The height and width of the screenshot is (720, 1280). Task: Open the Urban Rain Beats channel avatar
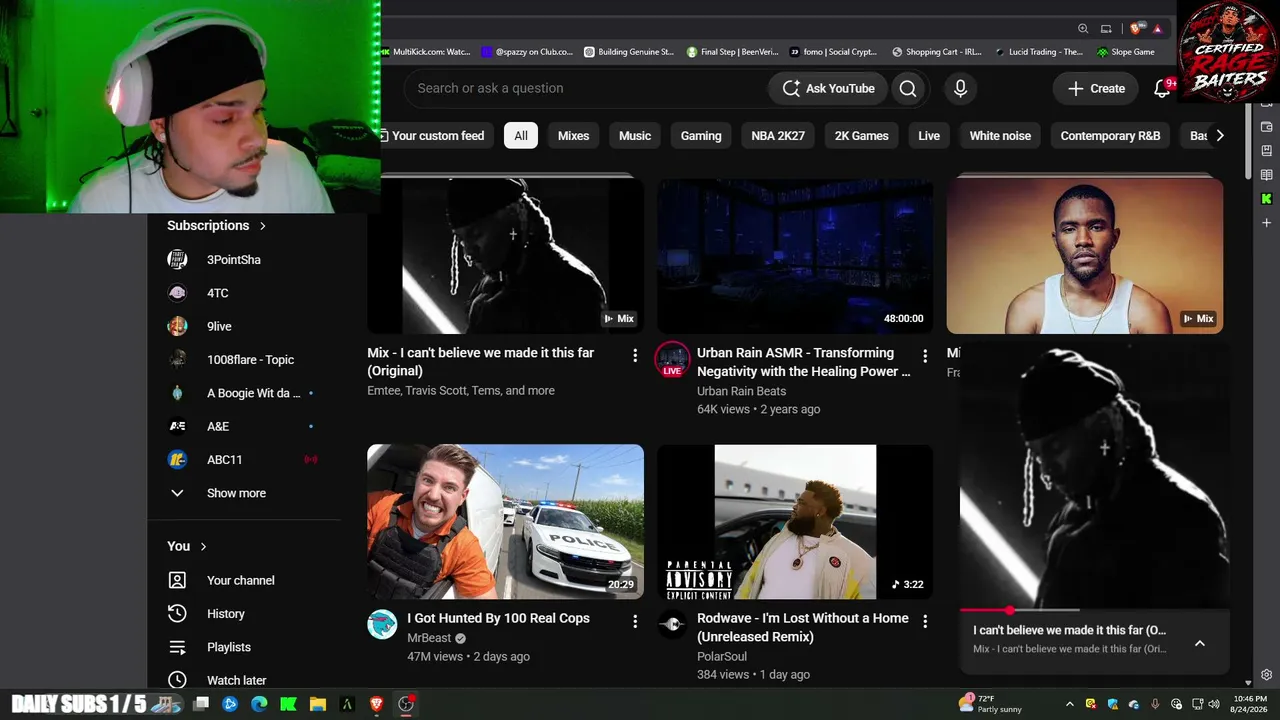[672, 359]
